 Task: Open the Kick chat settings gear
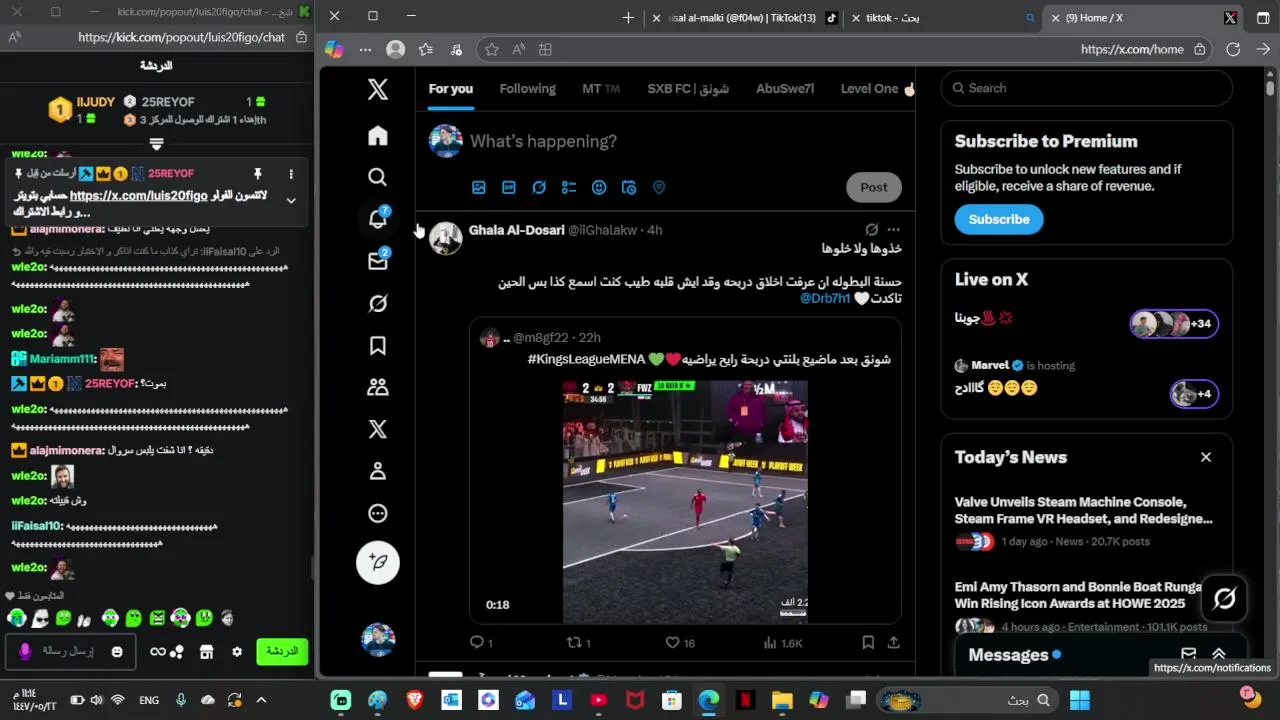pyautogui.click(x=237, y=652)
